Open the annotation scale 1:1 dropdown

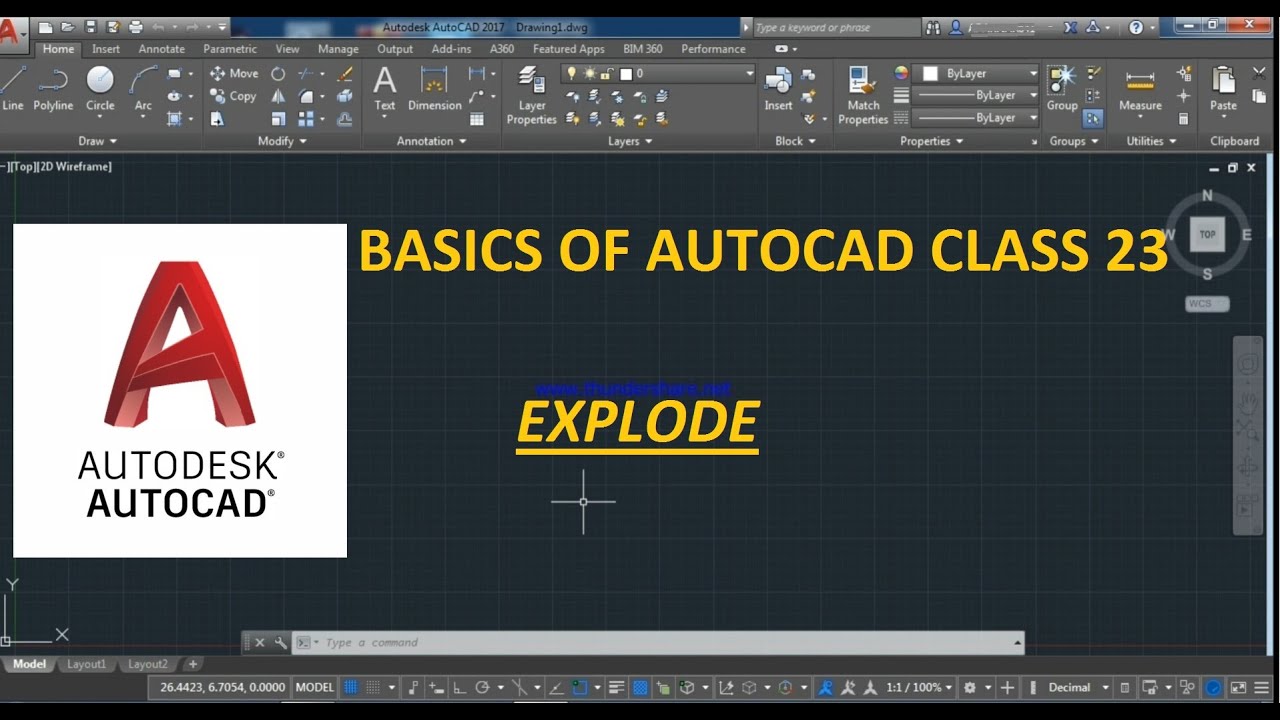click(x=919, y=687)
